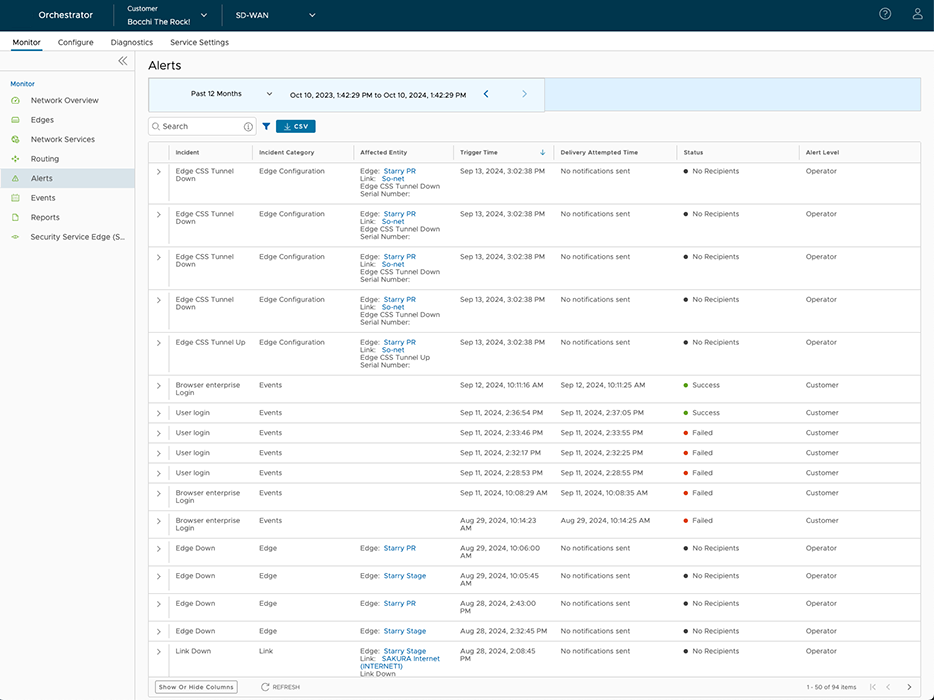Image resolution: width=934 pixels, height=700 pixels.
Task: Switch to the Configure tab
Action: tap(75, 42)
